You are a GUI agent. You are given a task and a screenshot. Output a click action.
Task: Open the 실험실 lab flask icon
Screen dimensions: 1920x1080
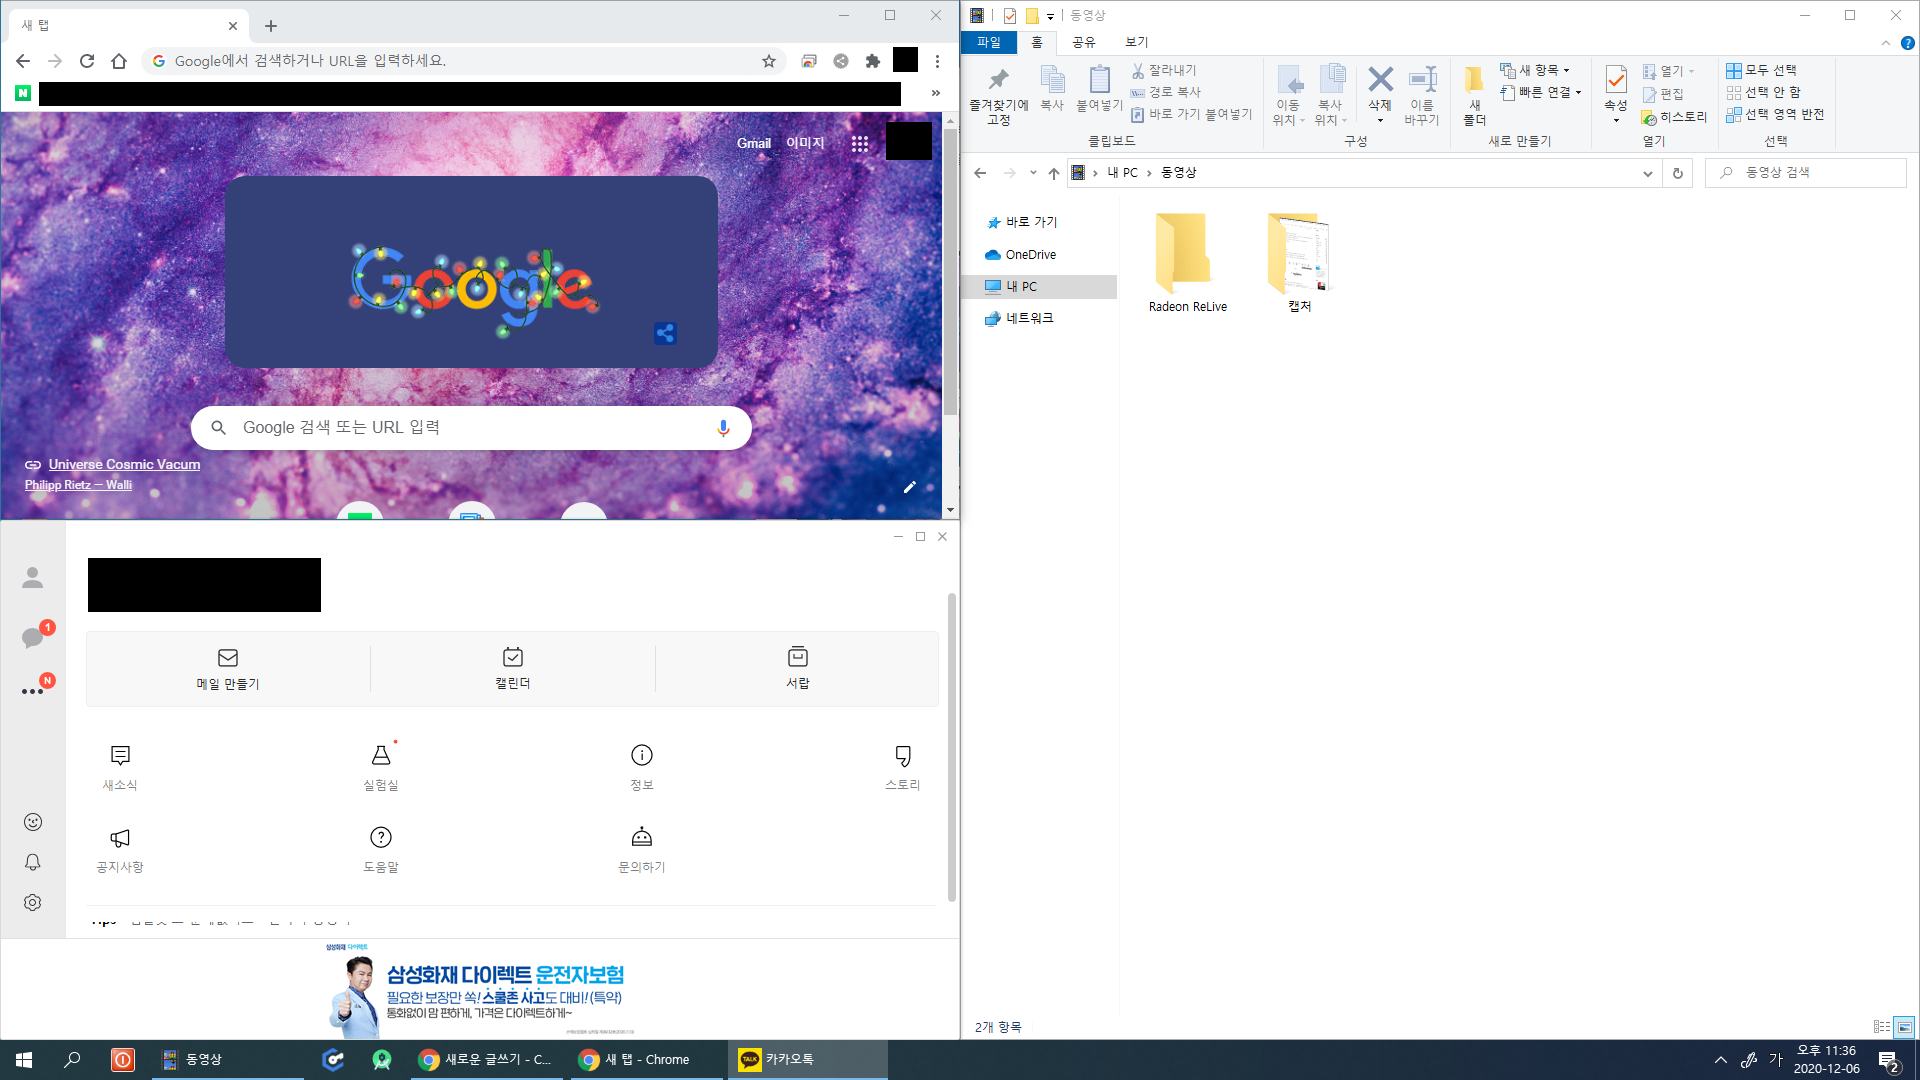381,756
